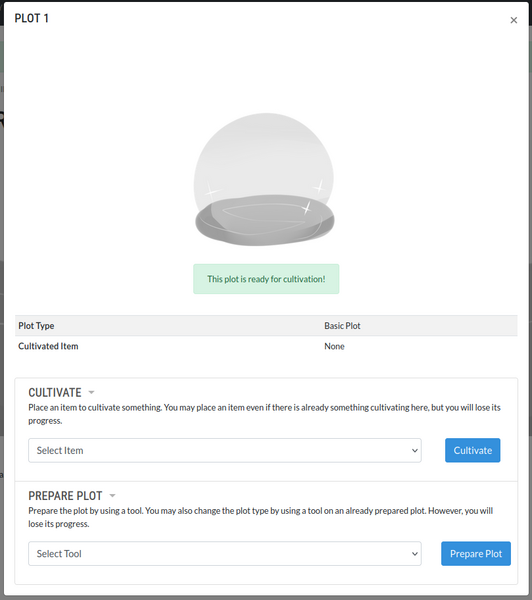Click the green ready for cultivation notice
This screenshot has height=600, width=532.
tap(266, 279)
